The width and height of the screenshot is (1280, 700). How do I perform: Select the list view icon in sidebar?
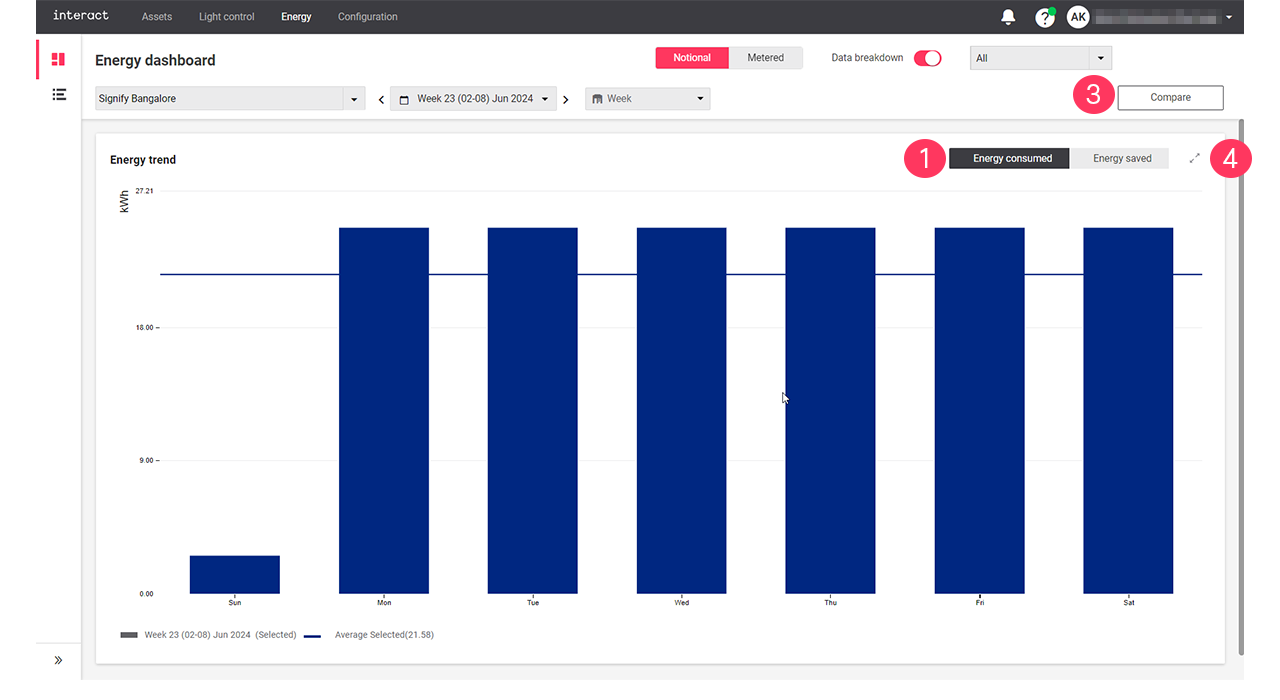[59, 94]
